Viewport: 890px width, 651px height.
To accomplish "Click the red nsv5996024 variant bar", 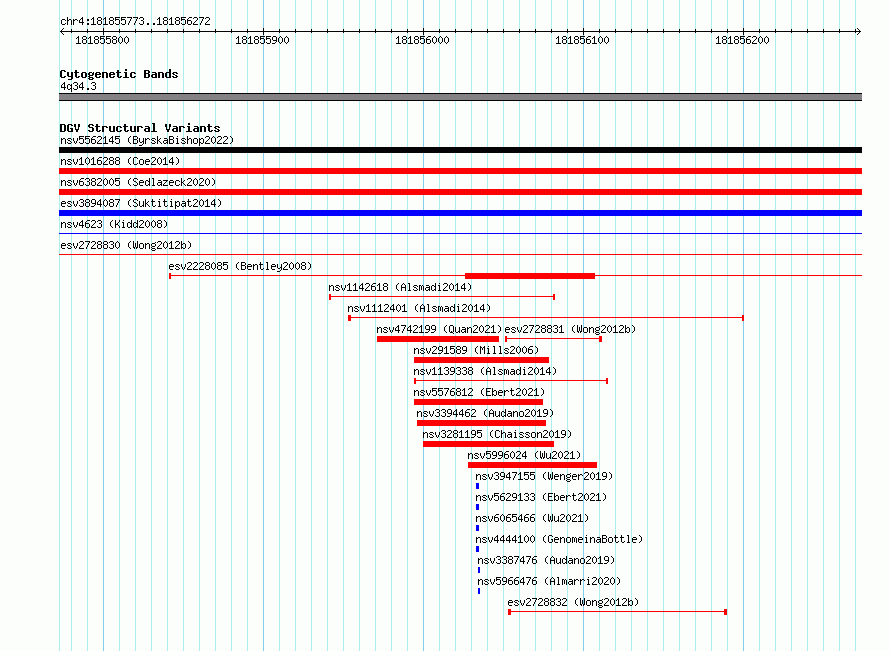I will point(532,465).
